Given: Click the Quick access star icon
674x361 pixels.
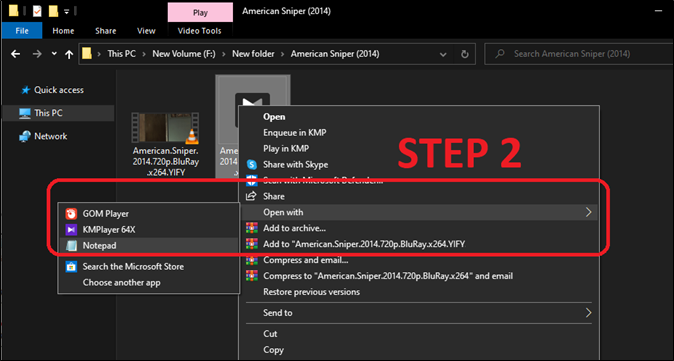Looking at the screenshot, I should click(x=26, y=90).
